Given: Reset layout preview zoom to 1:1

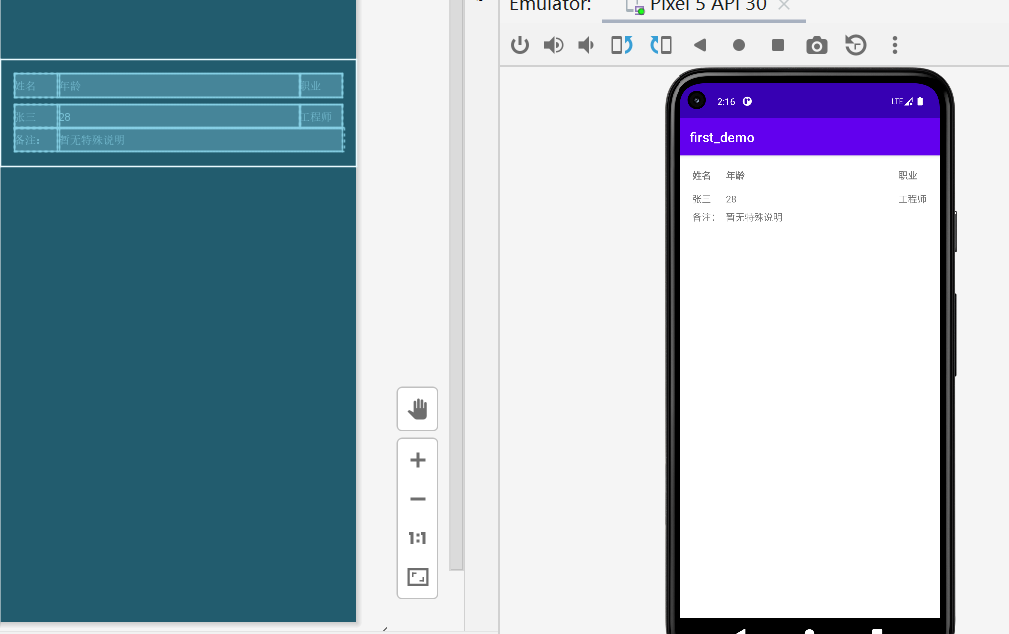Looking at the screenshot, I should (x=418, y=538).
